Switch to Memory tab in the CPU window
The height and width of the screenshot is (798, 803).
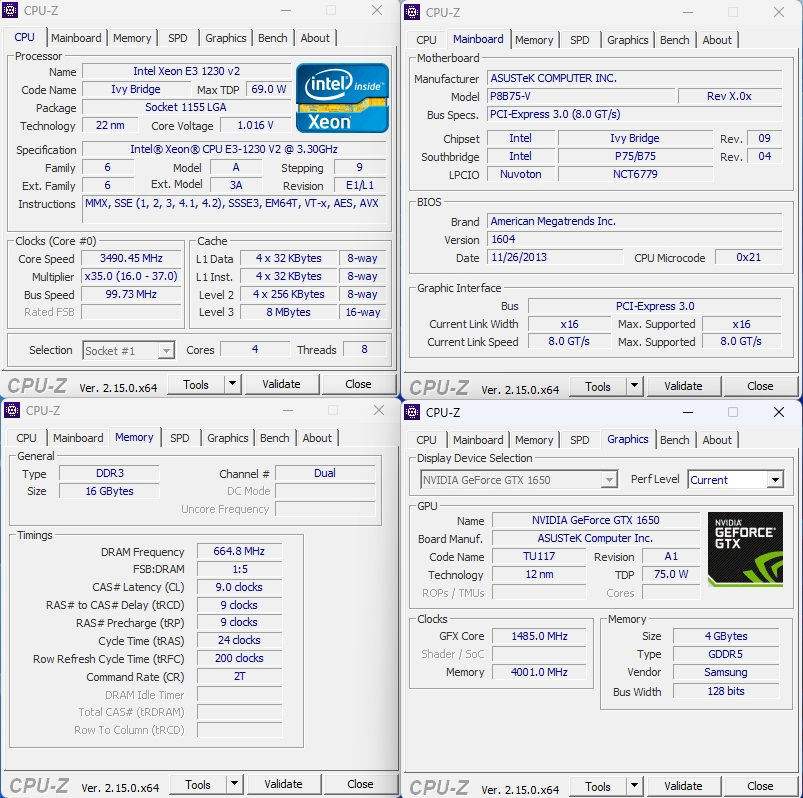click(x=132, y=38)
